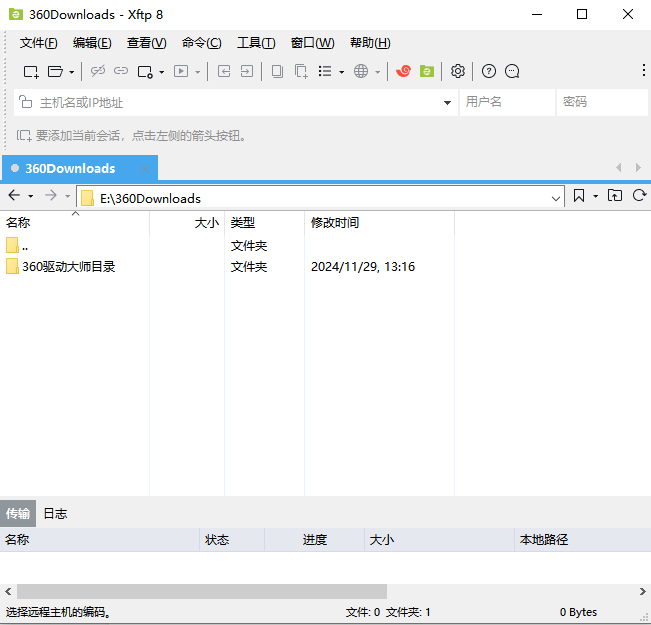This screenshot has height=625, width=651.
Task: Expand the bookmark dropdown arrow
Action: (595, 196)
